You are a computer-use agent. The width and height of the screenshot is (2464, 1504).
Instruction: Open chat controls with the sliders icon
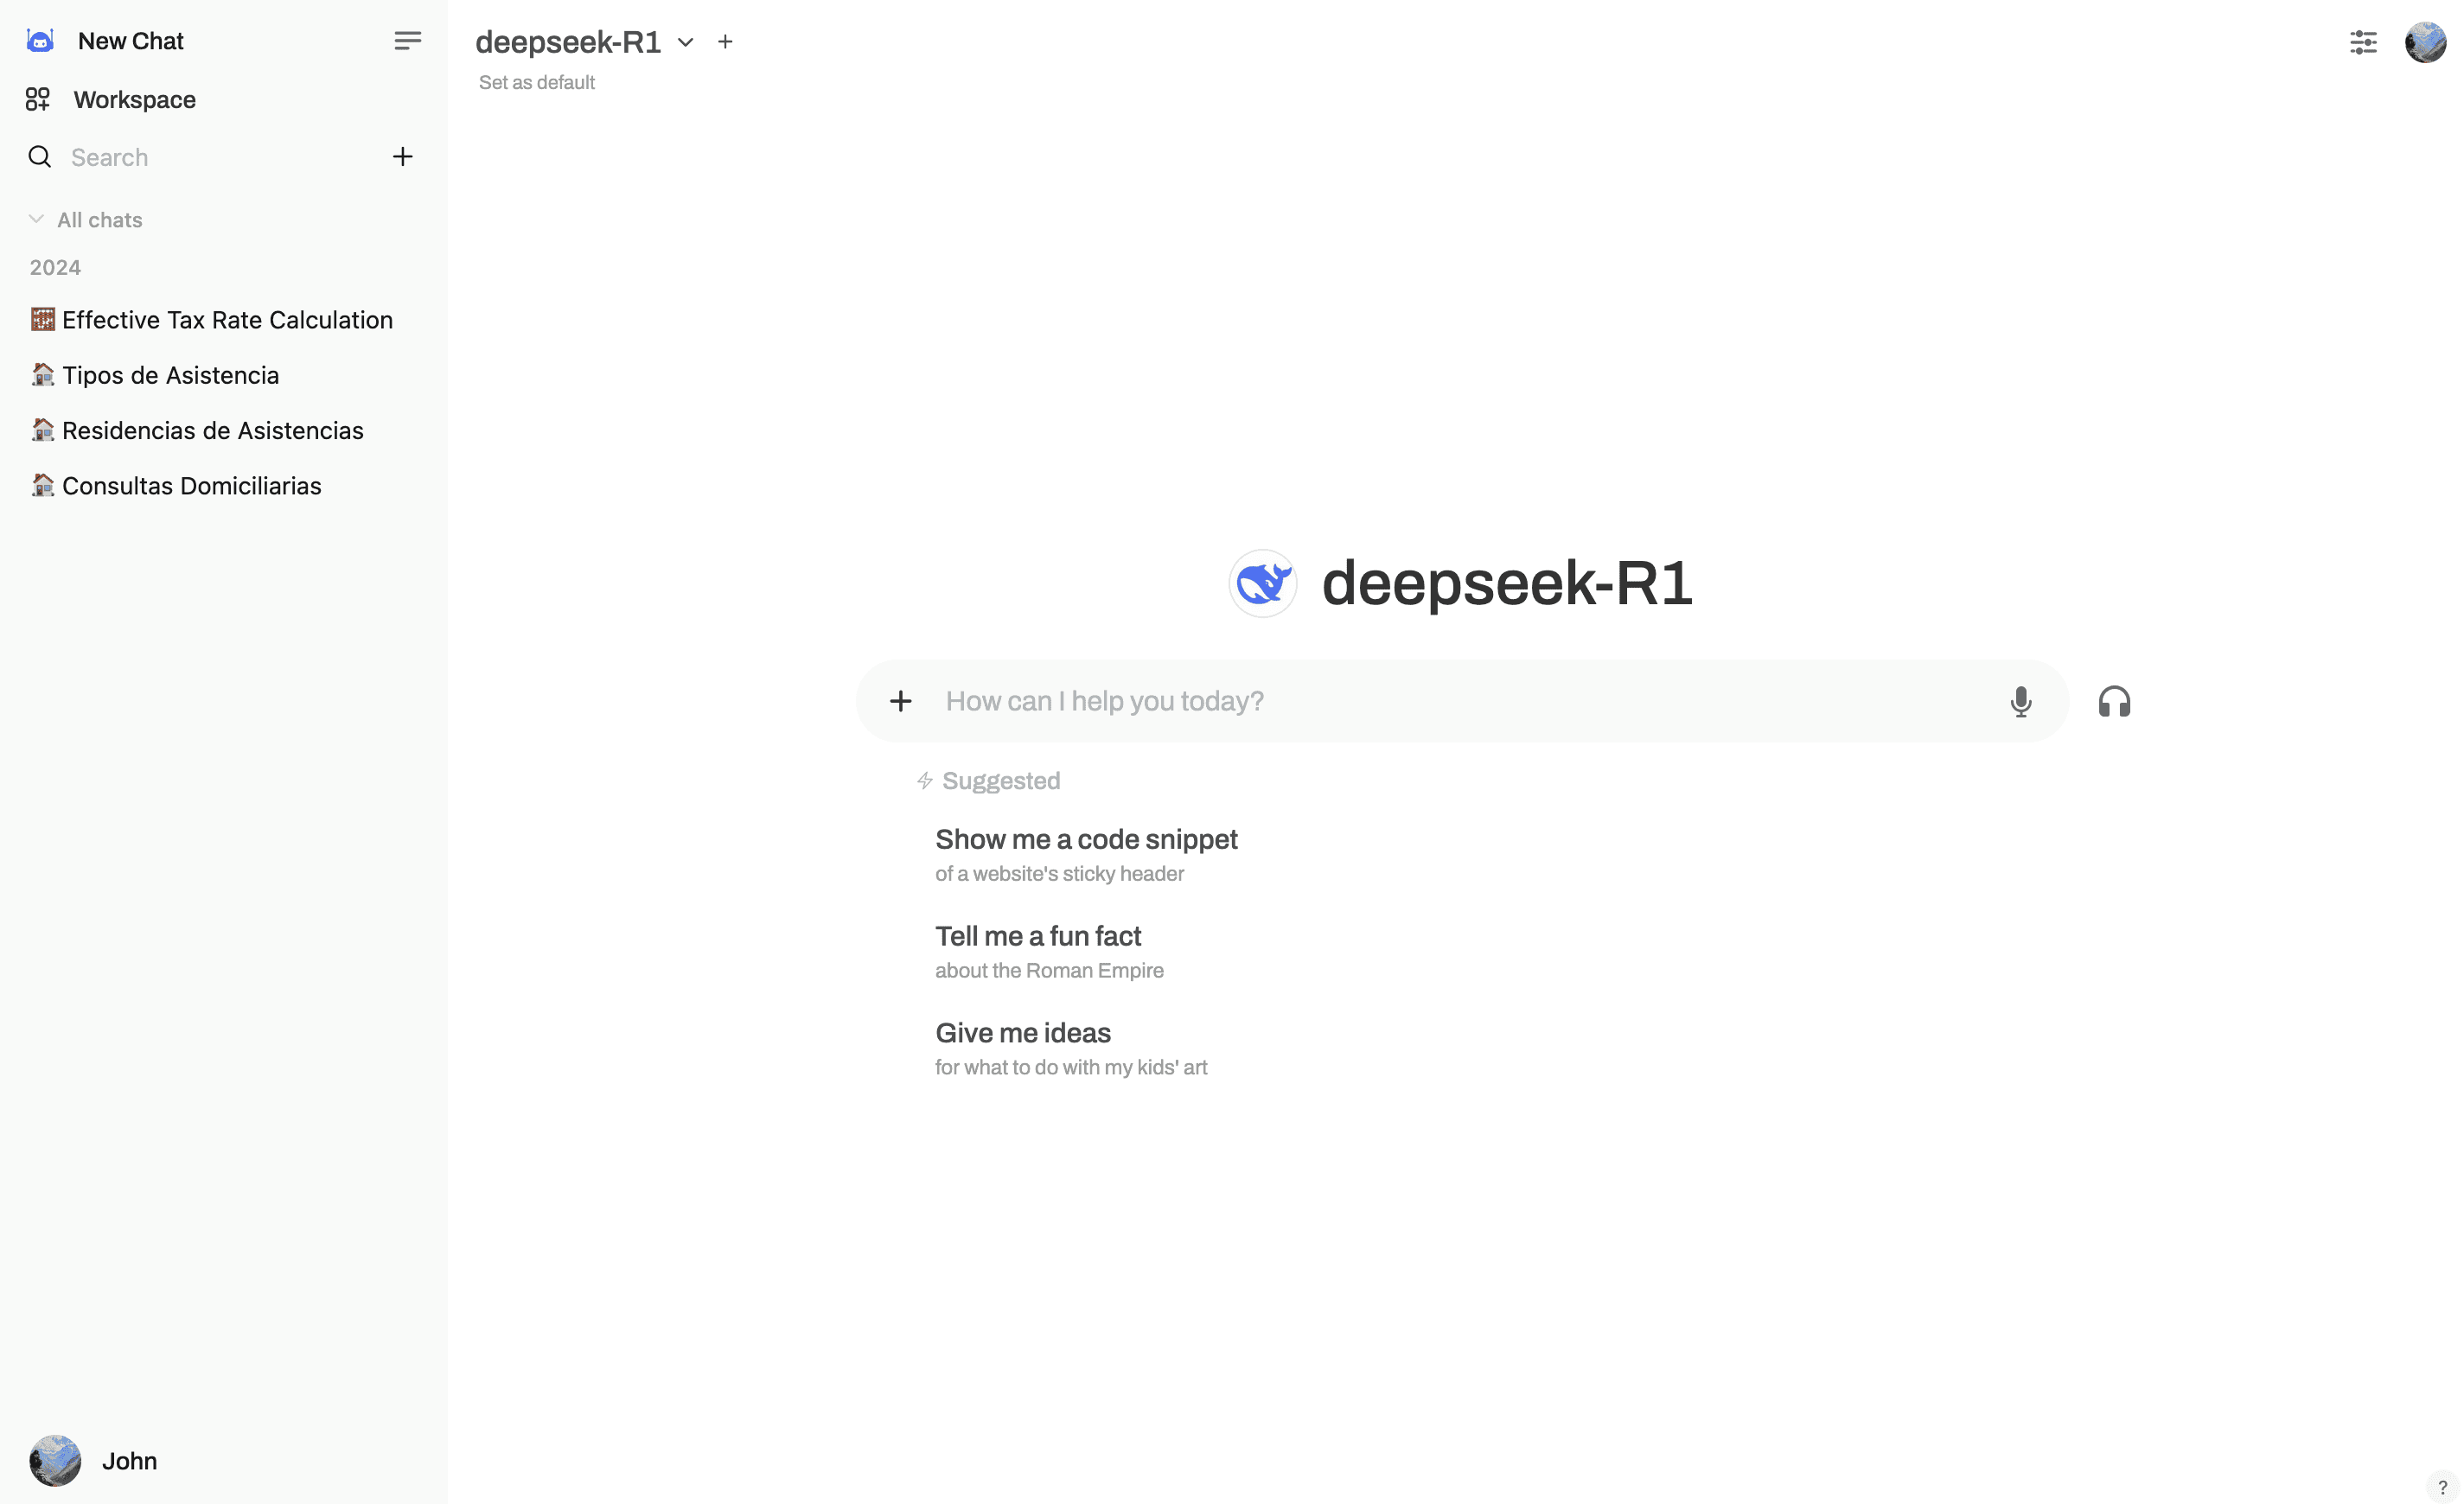coord(2362,43)
